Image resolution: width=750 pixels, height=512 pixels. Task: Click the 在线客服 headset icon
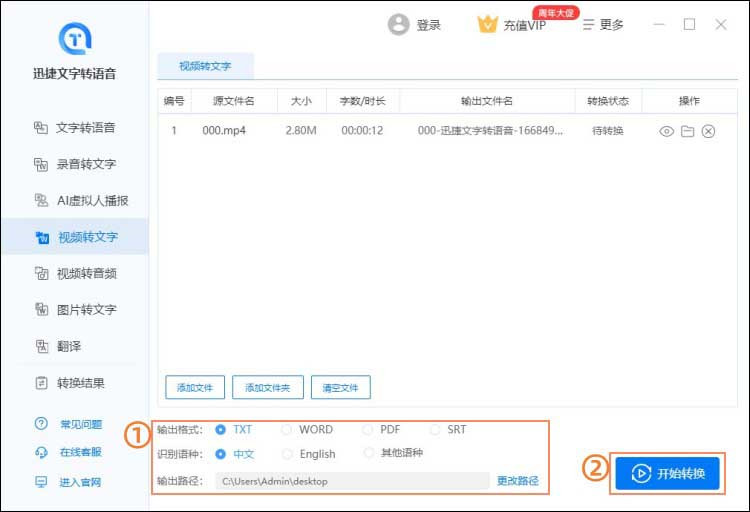[41, 452]
